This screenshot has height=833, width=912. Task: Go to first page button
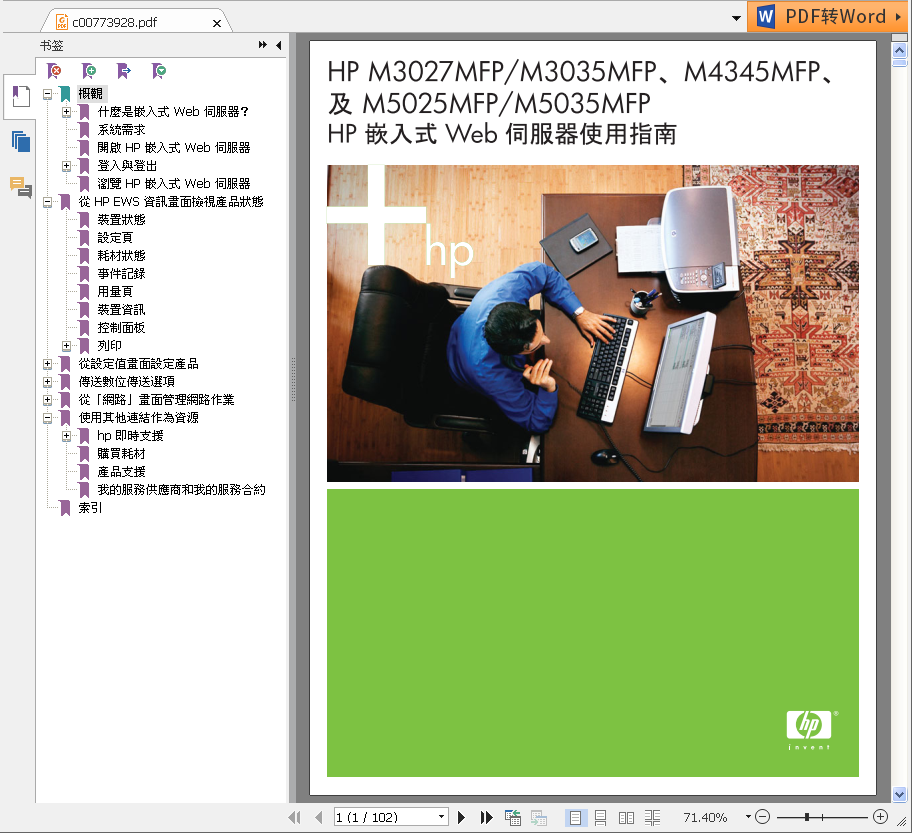coord(295,817)
